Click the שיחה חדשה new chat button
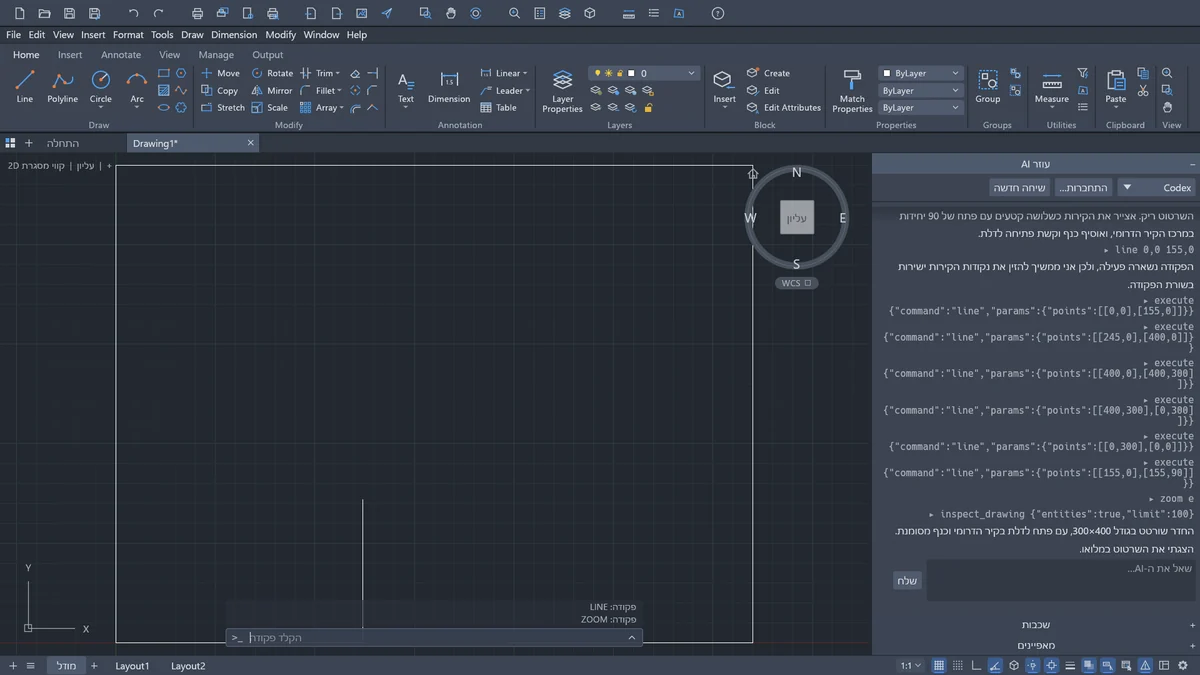This screenshot has width=1200, height=675. (x=1019, y=187)
